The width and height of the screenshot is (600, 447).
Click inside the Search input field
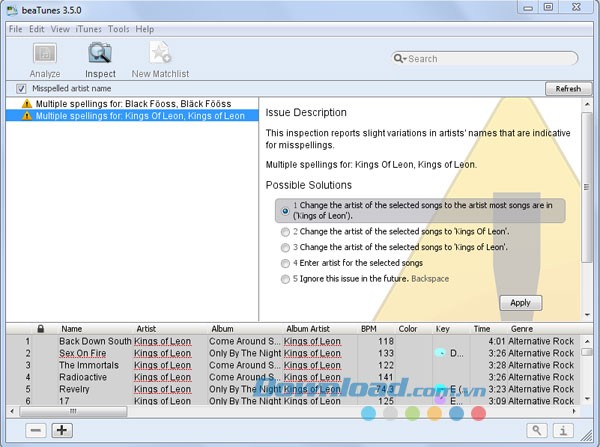[490, 59]
